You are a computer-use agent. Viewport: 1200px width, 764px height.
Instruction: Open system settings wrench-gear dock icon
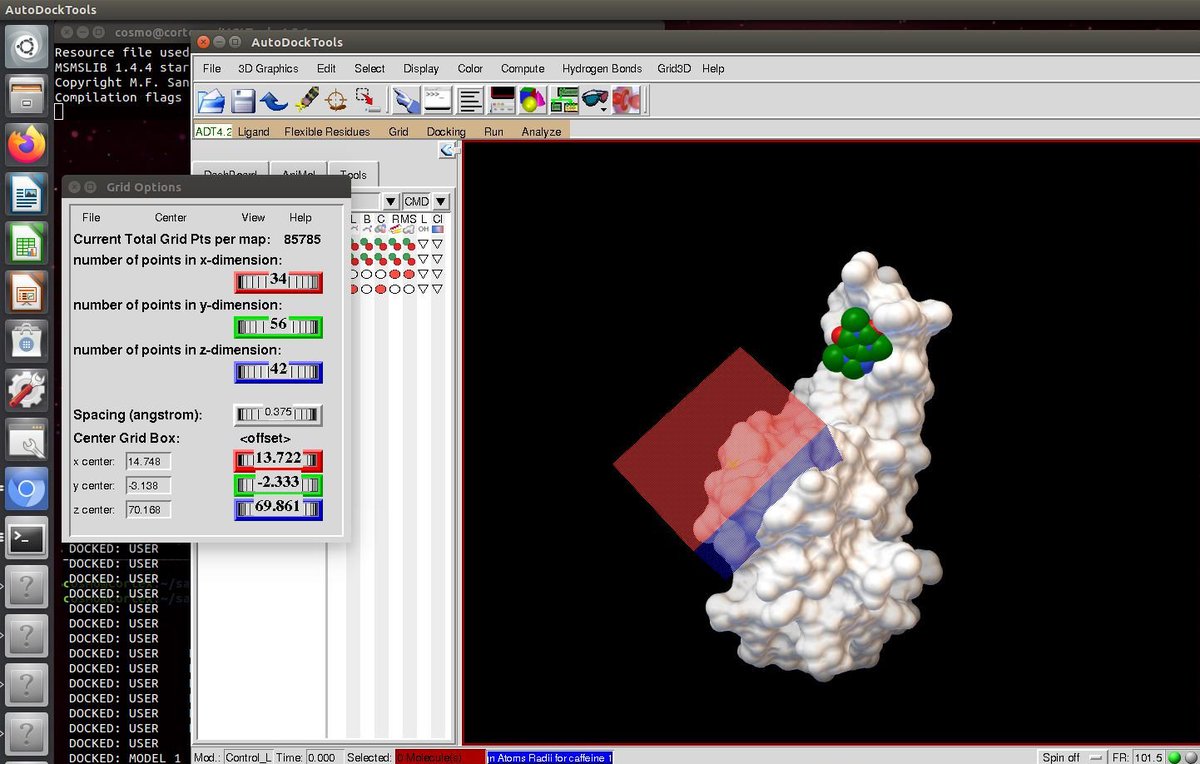click(27, 391)
